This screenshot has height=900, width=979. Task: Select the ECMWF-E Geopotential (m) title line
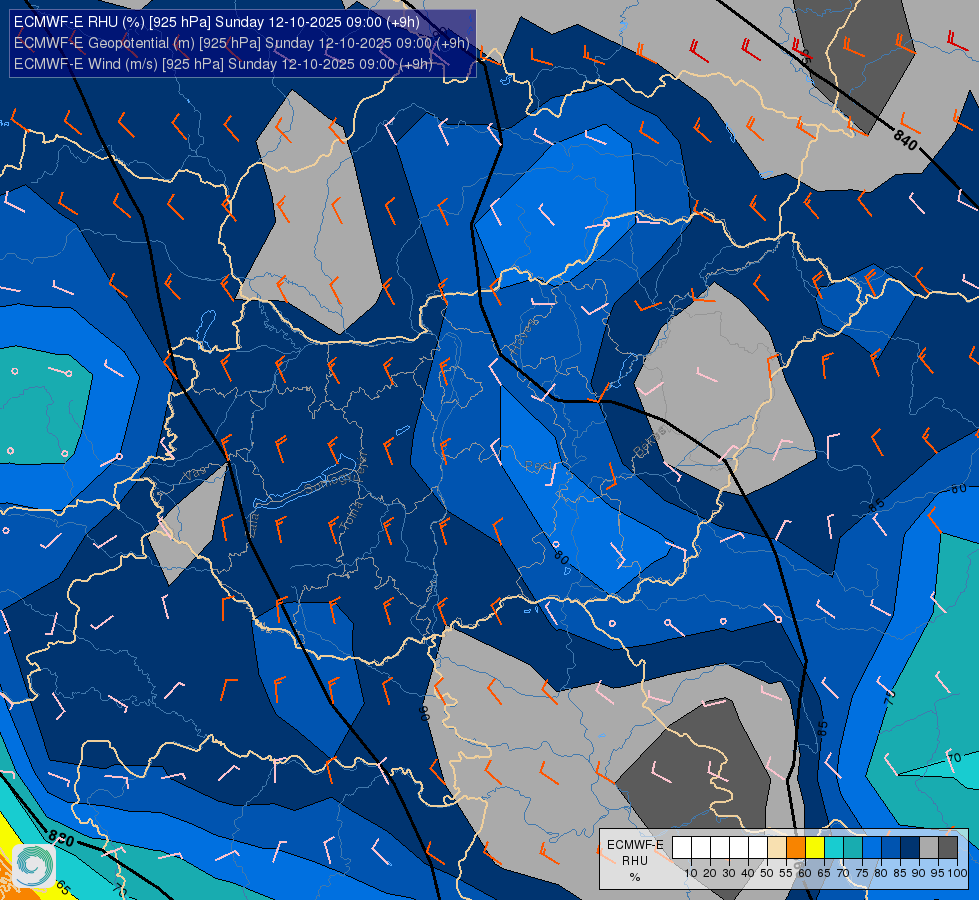click(242, 43)
